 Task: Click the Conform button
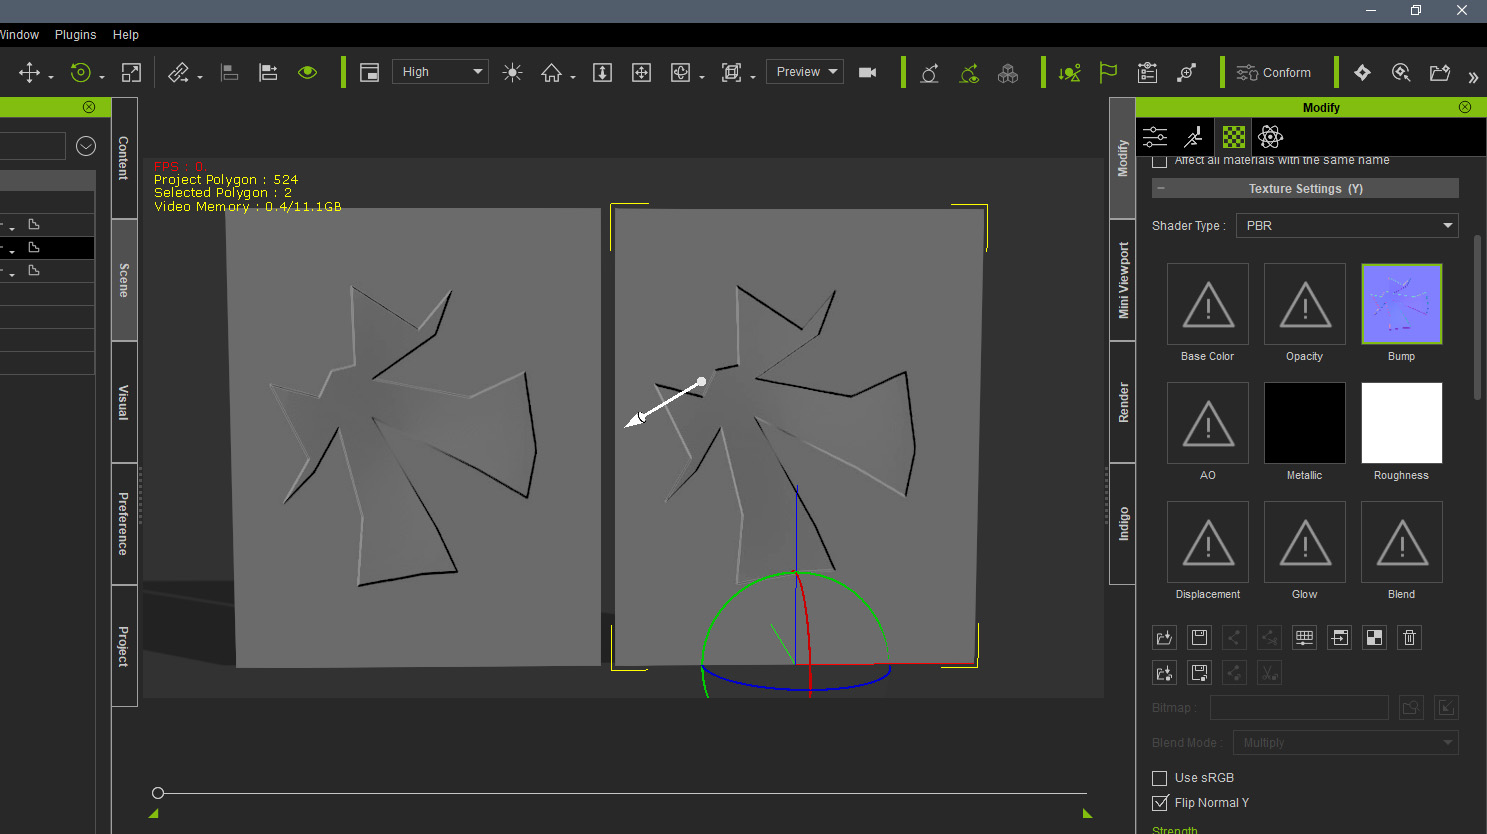coord(1273,72)
